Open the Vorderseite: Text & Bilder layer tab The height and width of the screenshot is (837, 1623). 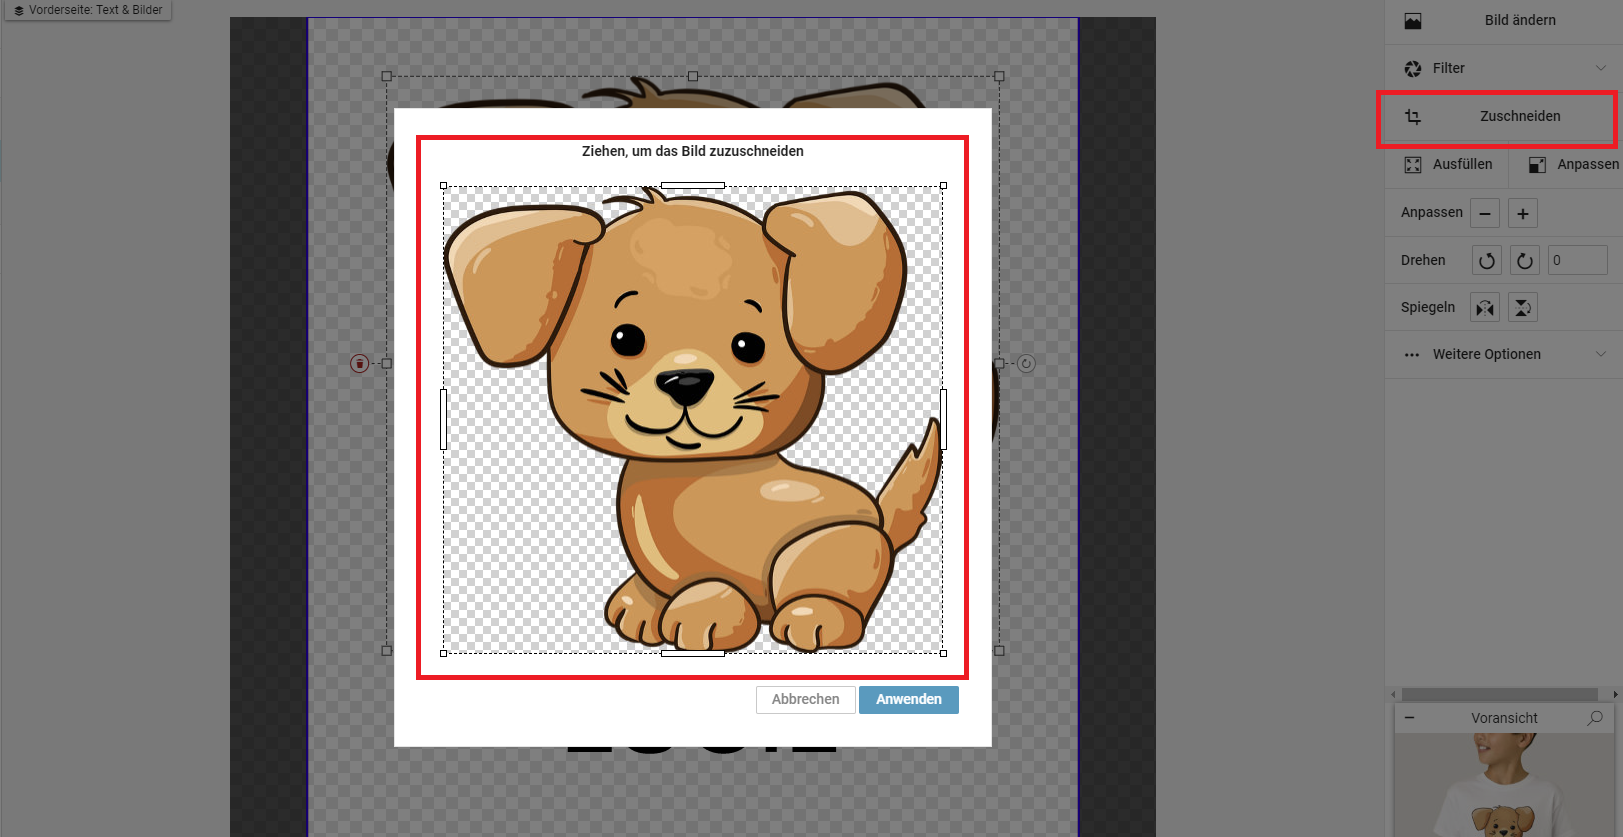(x=88, y=10)
